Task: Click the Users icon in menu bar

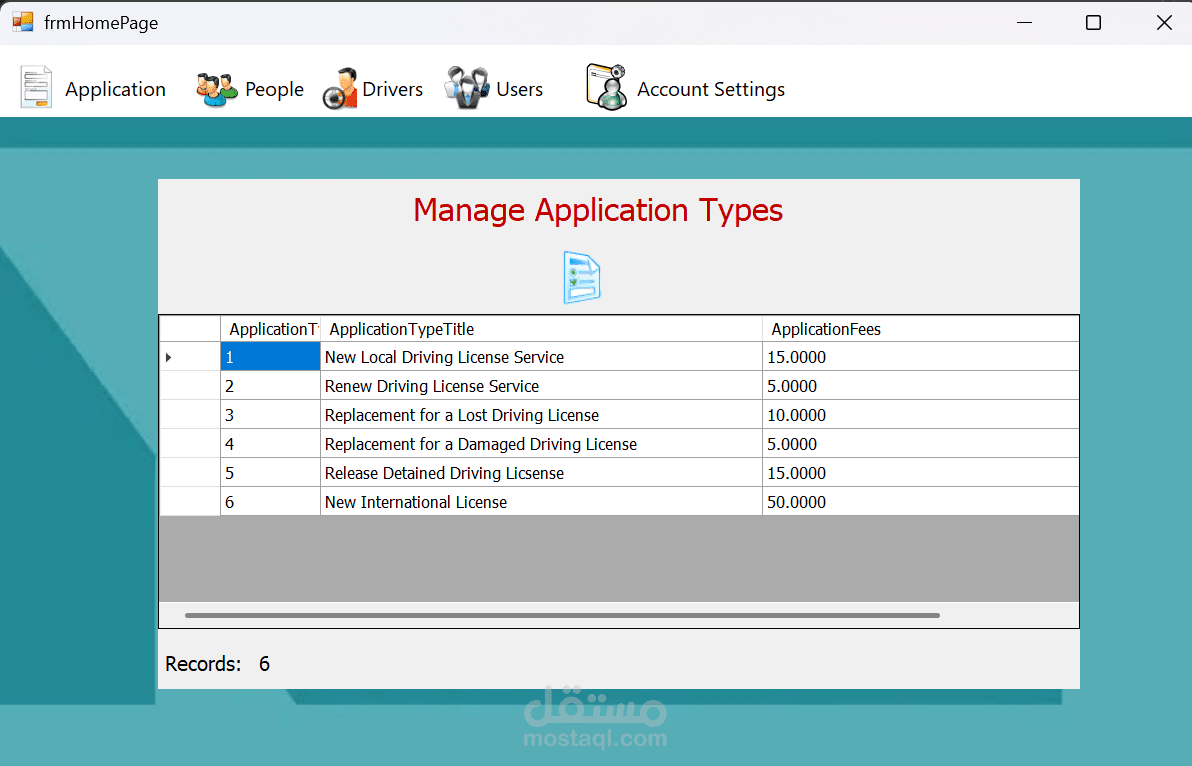Action: 467,88
